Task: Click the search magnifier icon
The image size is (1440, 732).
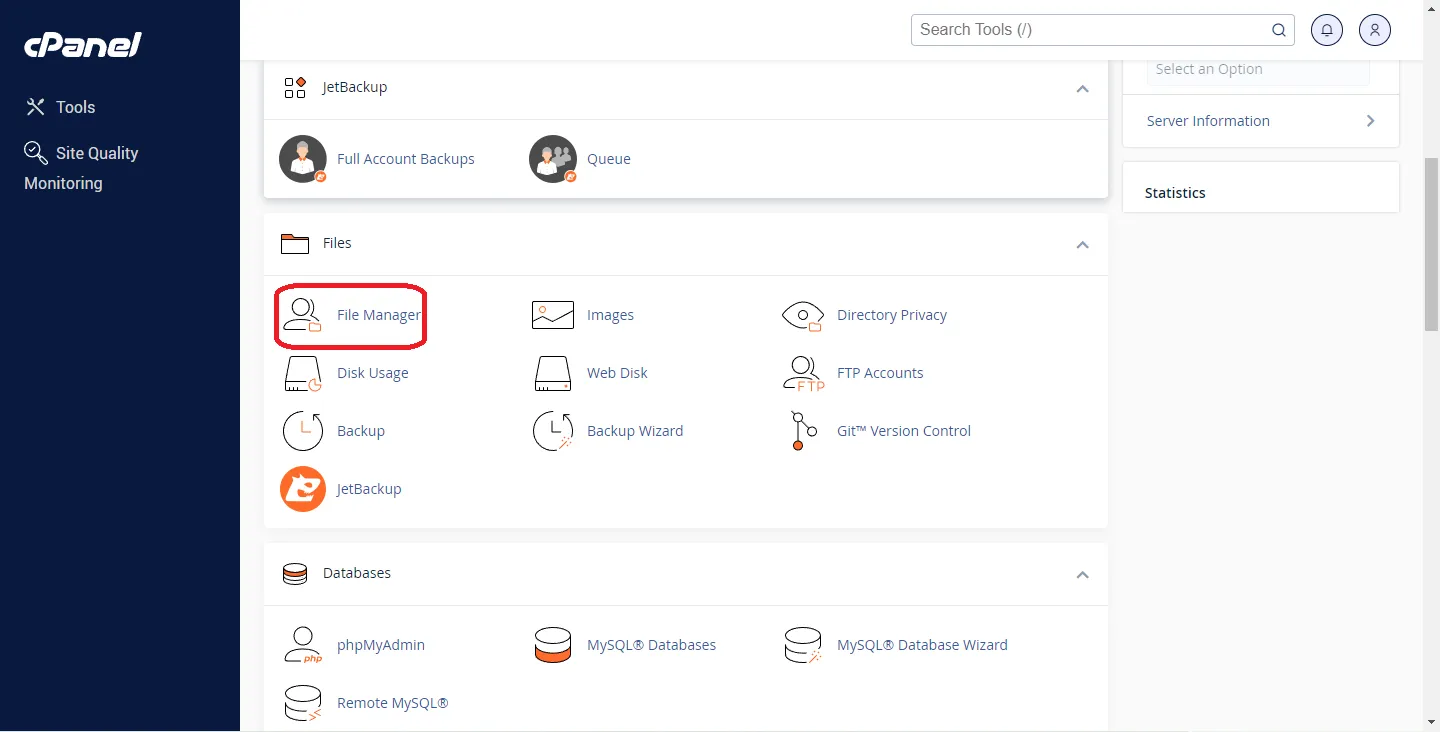Action: tap(1279, 30)
